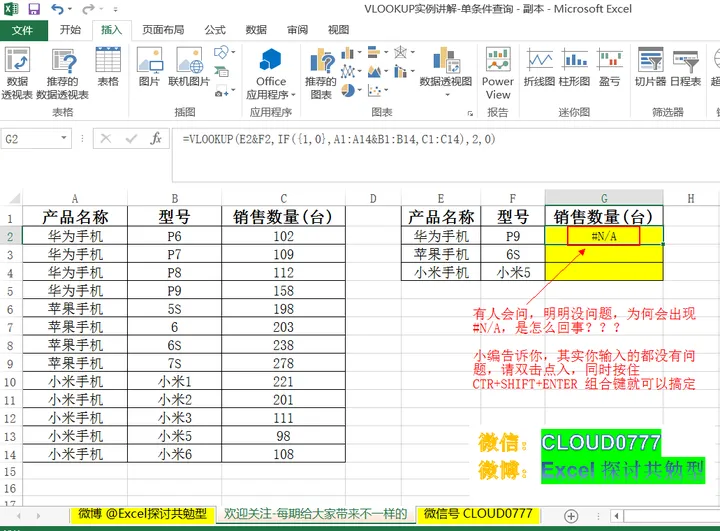
Task: Click the Redo arrow icon
Action: click(x=88, y=9)
